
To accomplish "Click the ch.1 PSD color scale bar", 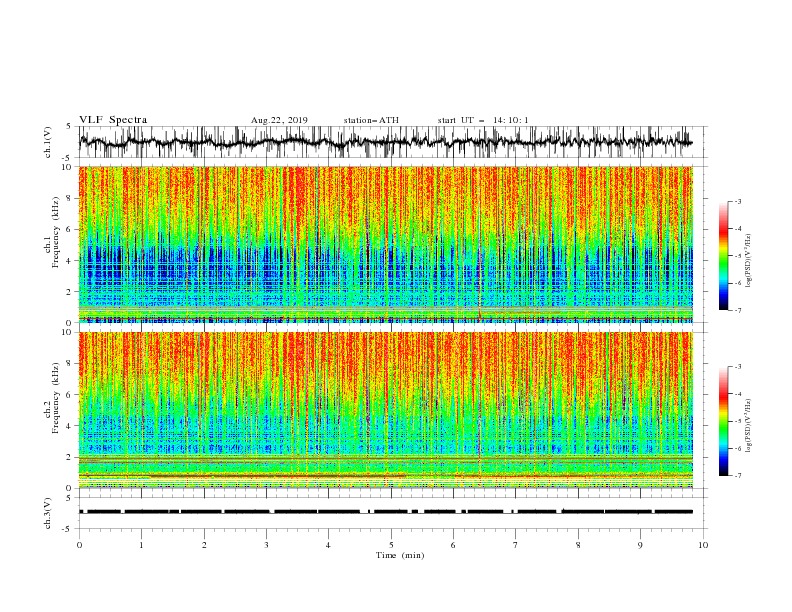I will coord(723,256).
